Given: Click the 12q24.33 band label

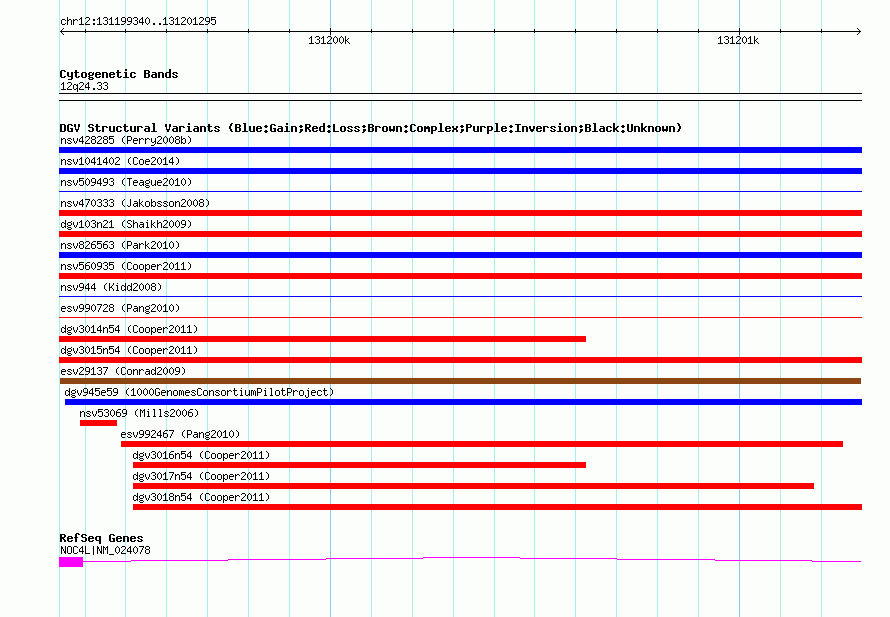Looking at the screenshot, I should 84,86.
